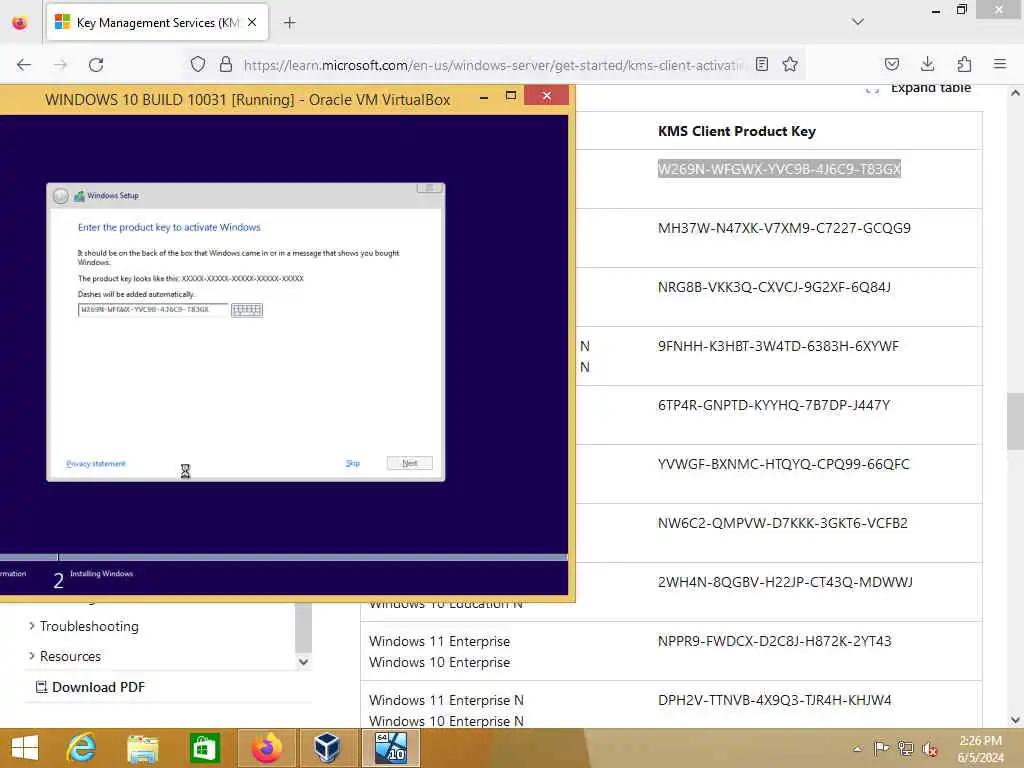
Task: Open Firefox downloads panel
Action: click(x=927, y=64)
